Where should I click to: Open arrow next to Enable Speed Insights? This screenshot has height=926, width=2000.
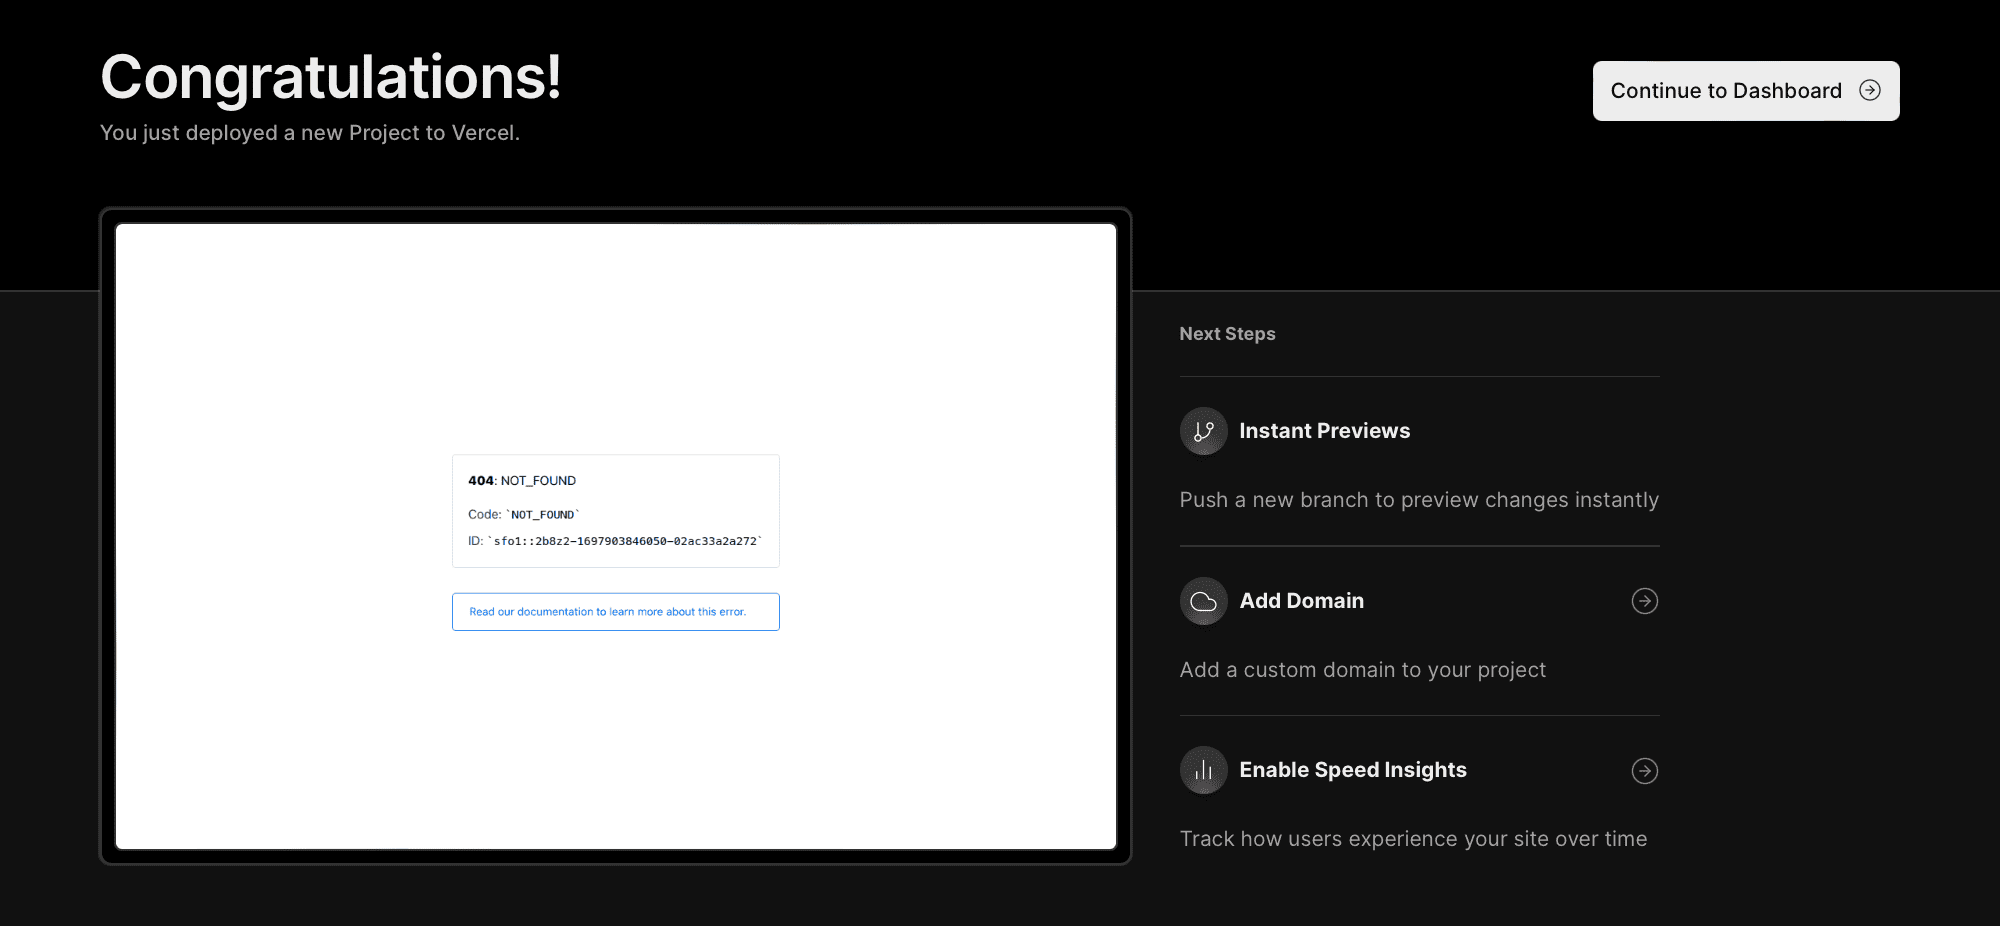click(x=1645, y=771)
